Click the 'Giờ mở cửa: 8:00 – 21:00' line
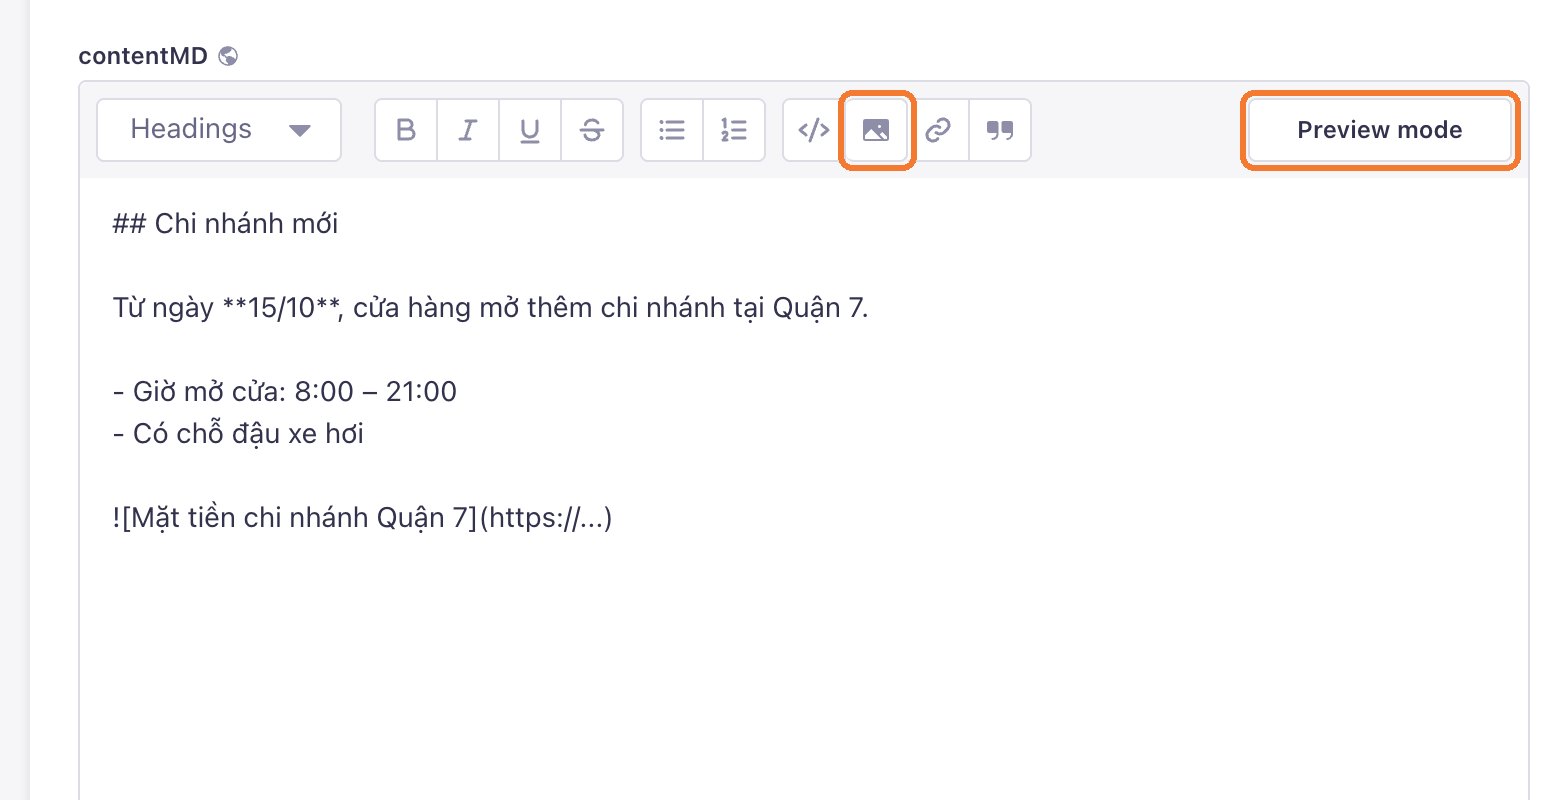The width and height of the screenshot is (1560, 800). point(284,391)
